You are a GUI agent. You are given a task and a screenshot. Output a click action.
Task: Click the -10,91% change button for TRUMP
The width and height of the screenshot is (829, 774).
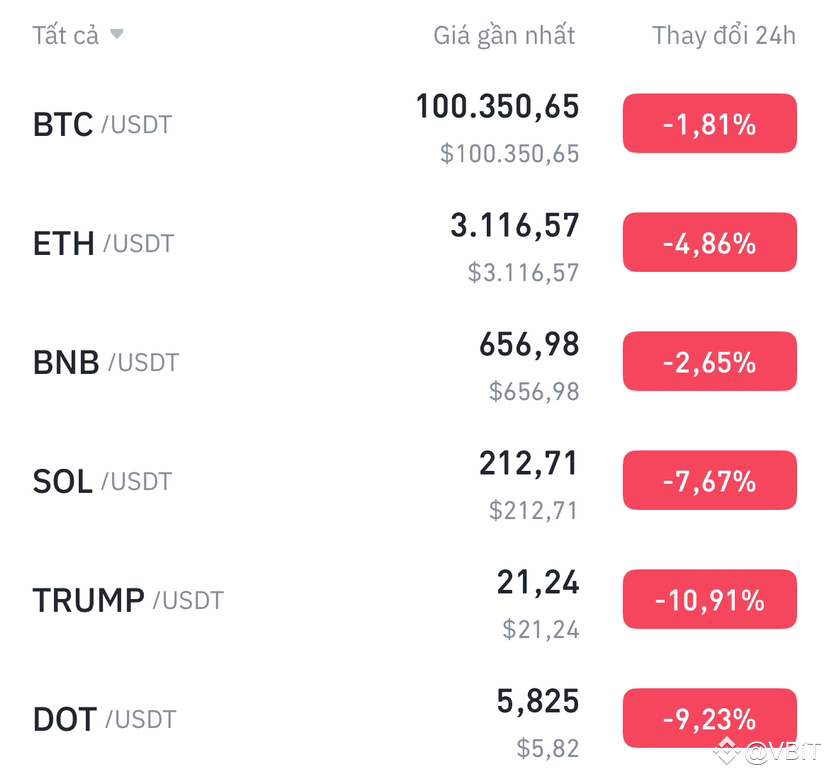tap(709, 599)
